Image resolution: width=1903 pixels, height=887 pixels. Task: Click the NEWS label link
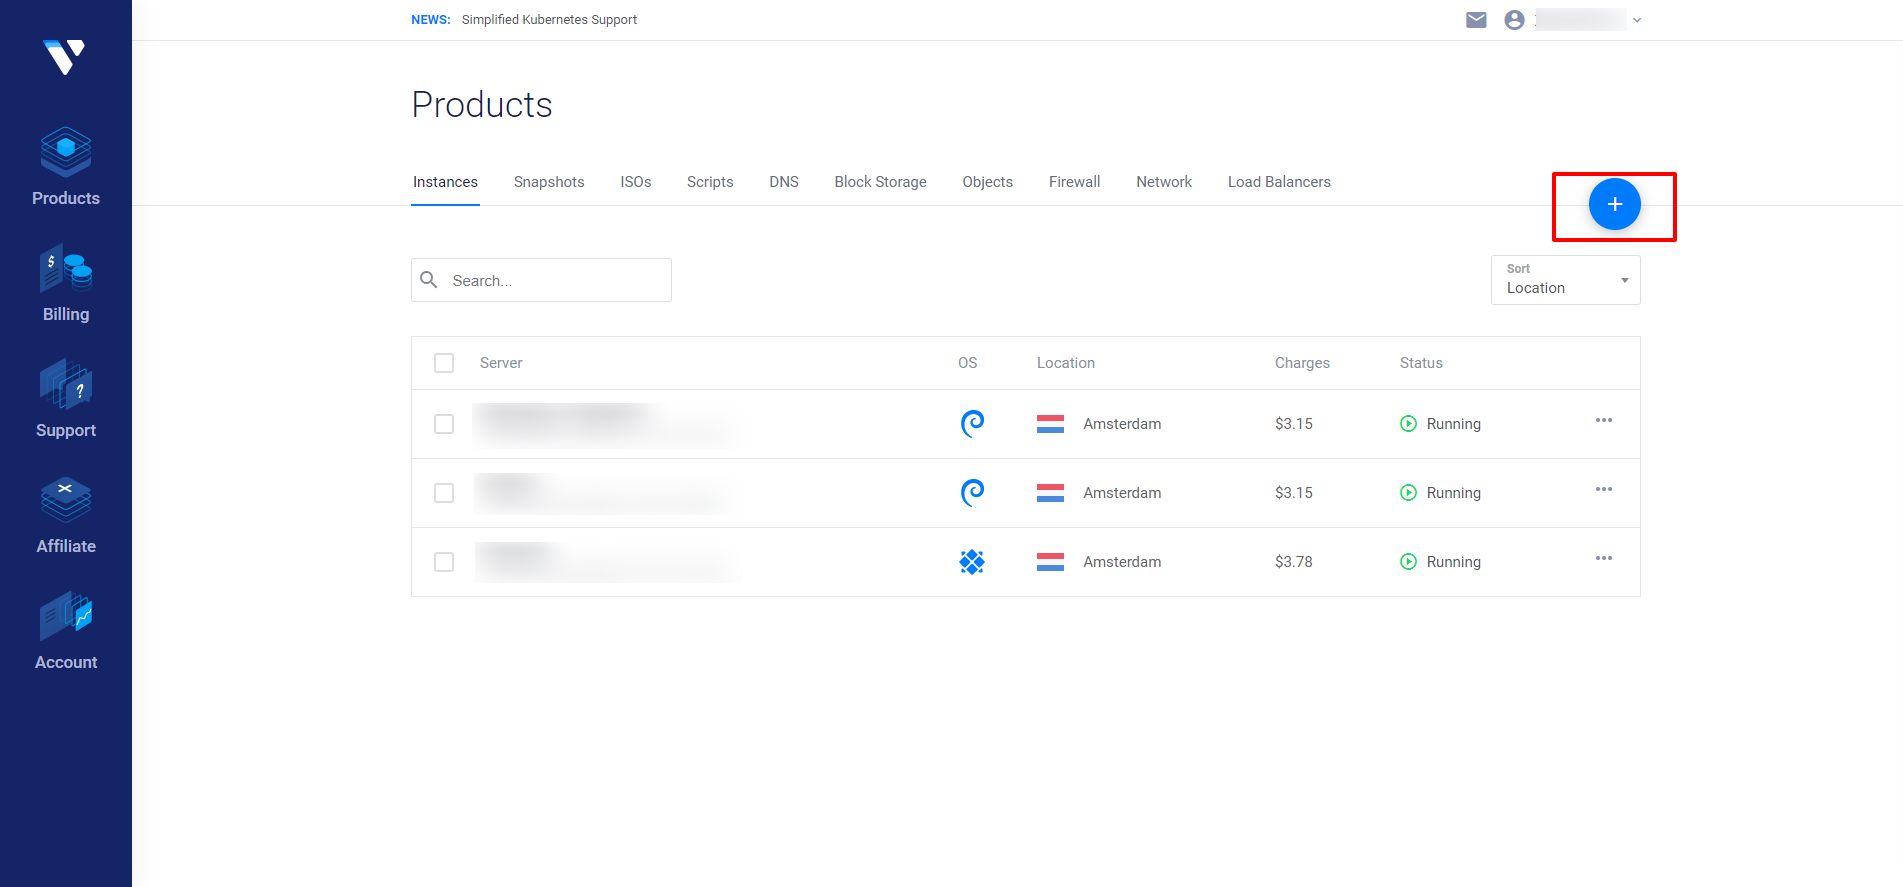[431, 20]
